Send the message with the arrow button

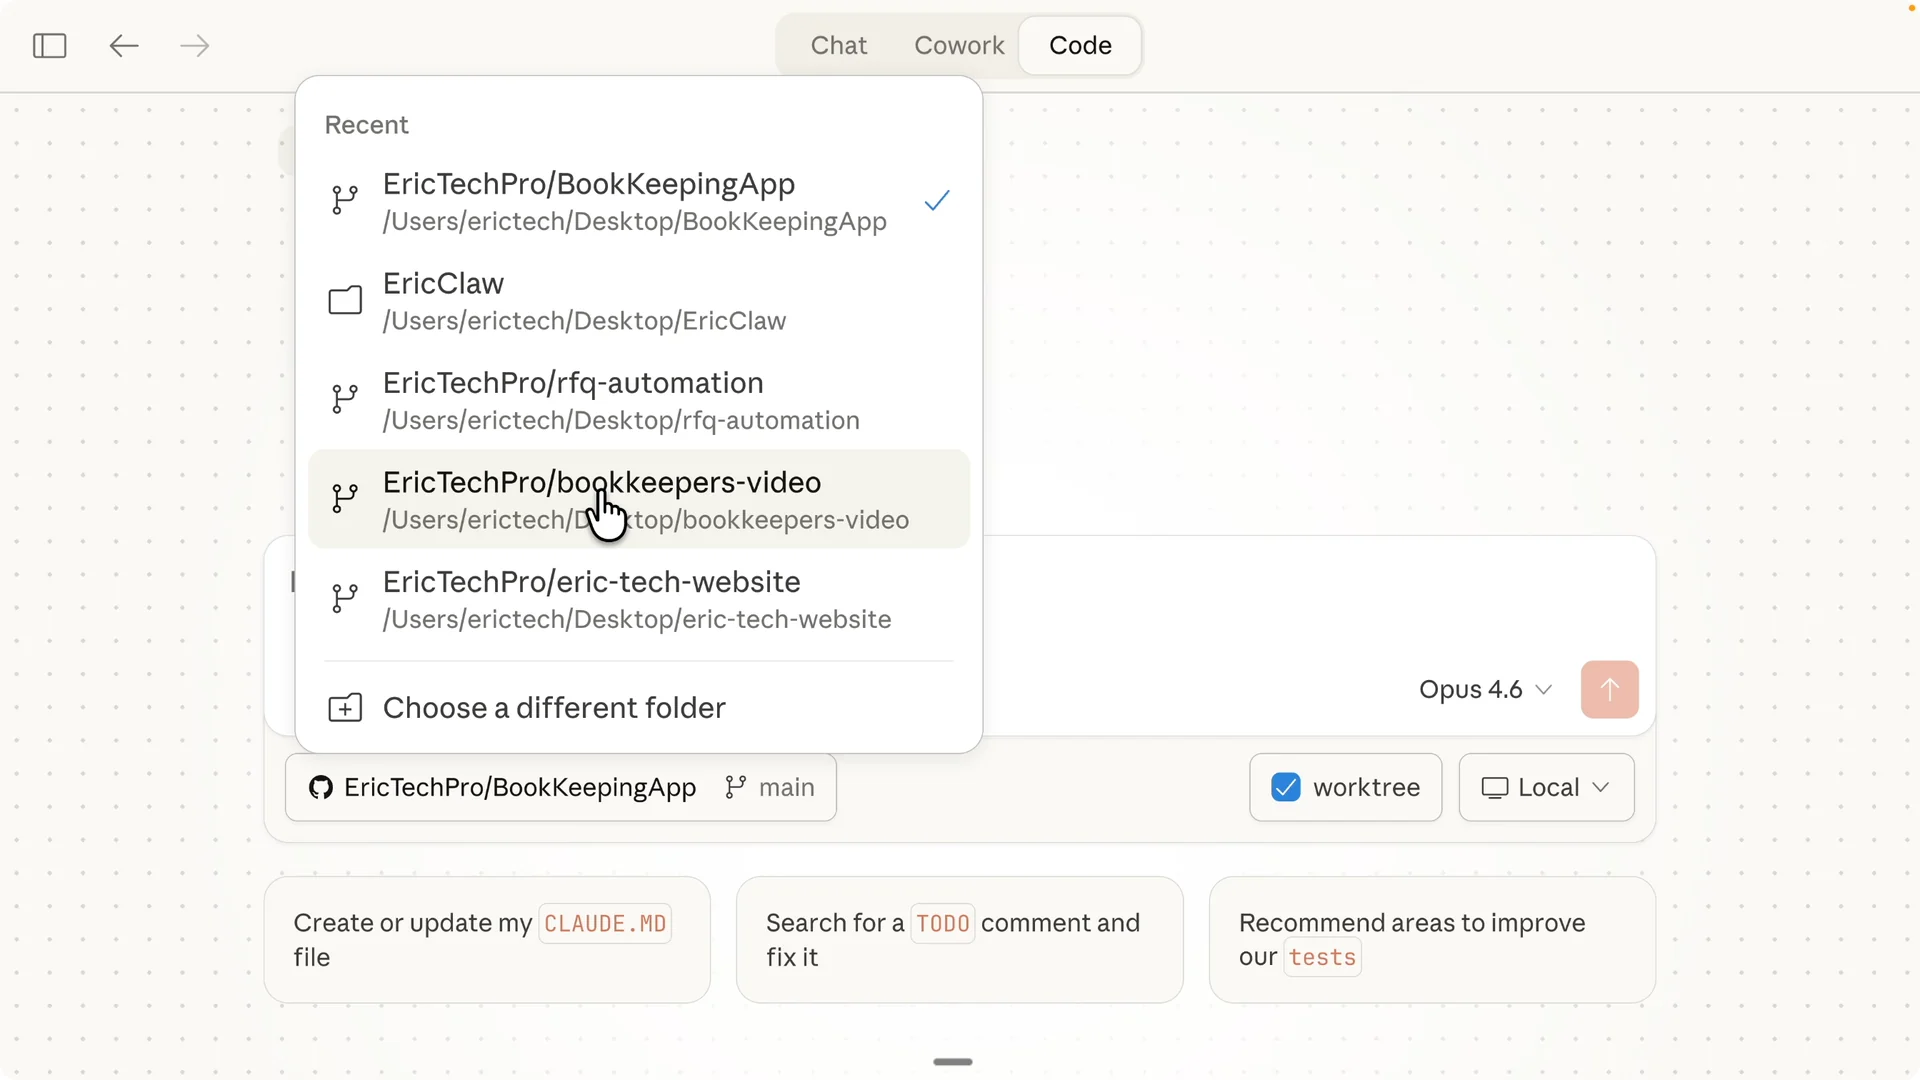coord(1609,689)
